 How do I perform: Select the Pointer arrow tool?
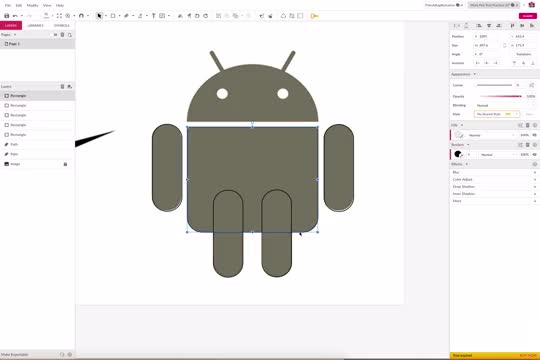point(100,16)
